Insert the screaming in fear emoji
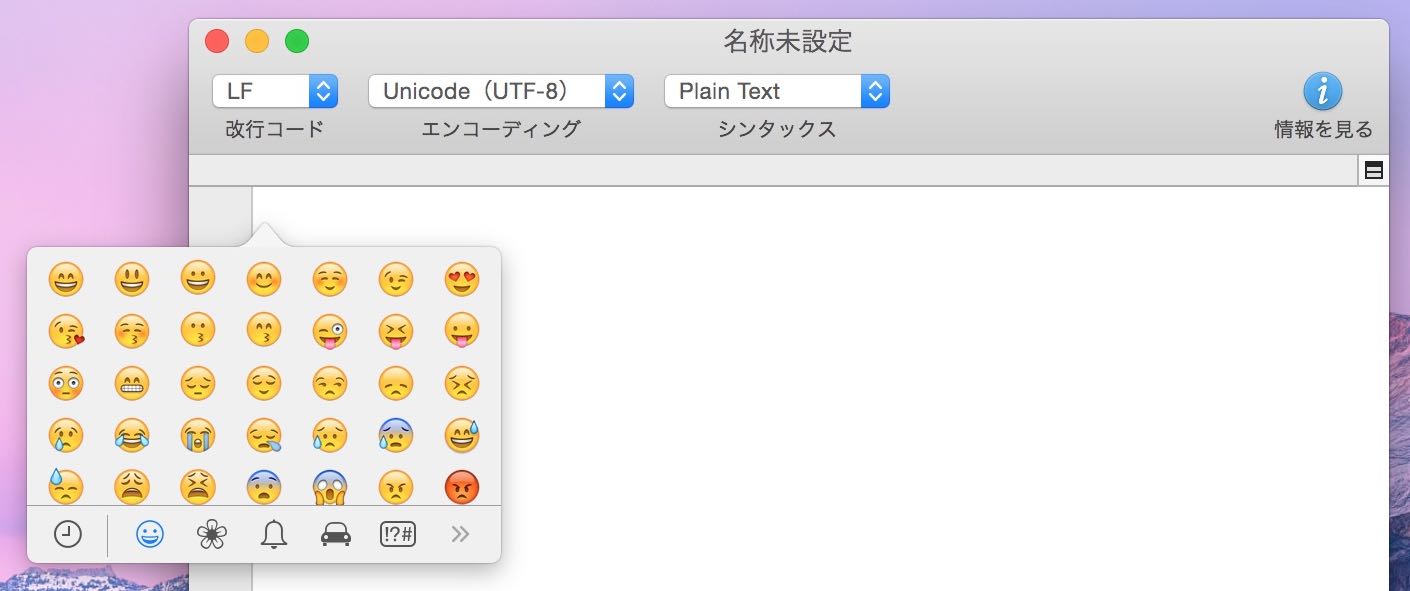1410x591 pixels. 330,486
